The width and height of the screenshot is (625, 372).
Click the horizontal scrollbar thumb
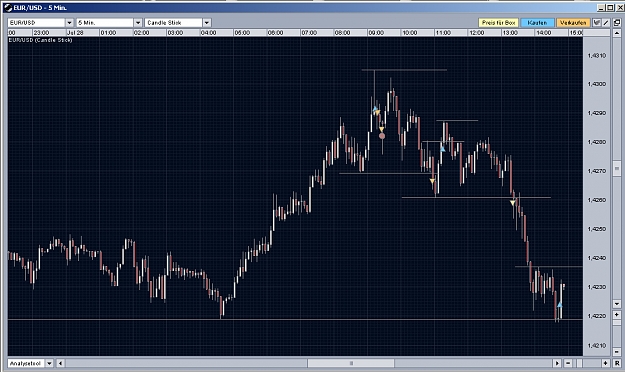(351, 363)
